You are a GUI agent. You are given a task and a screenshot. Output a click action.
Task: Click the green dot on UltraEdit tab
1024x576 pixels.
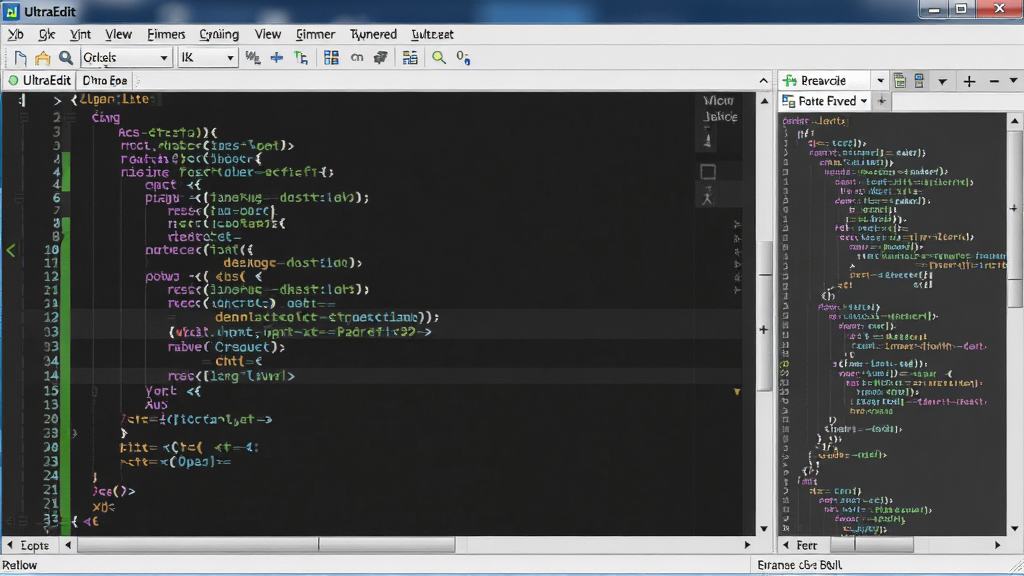13,80
